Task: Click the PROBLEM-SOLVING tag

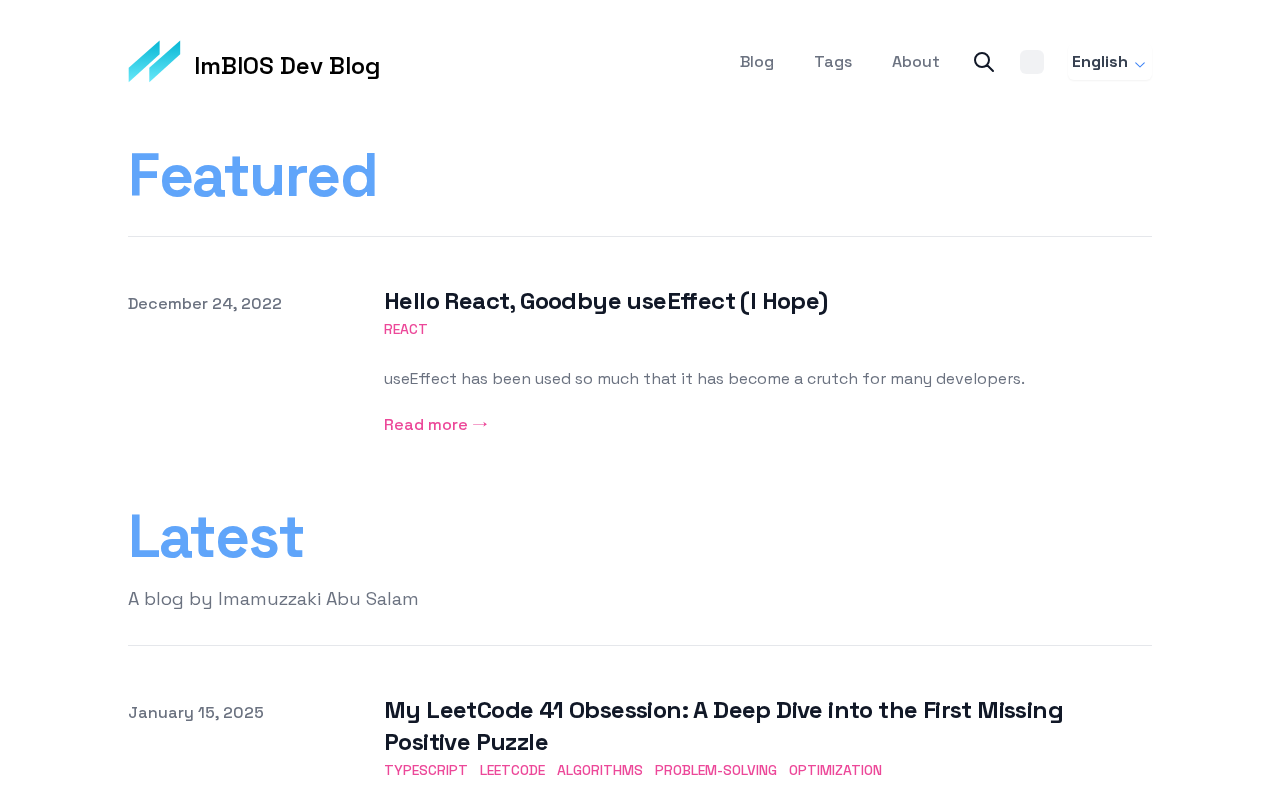Action: 716,770
